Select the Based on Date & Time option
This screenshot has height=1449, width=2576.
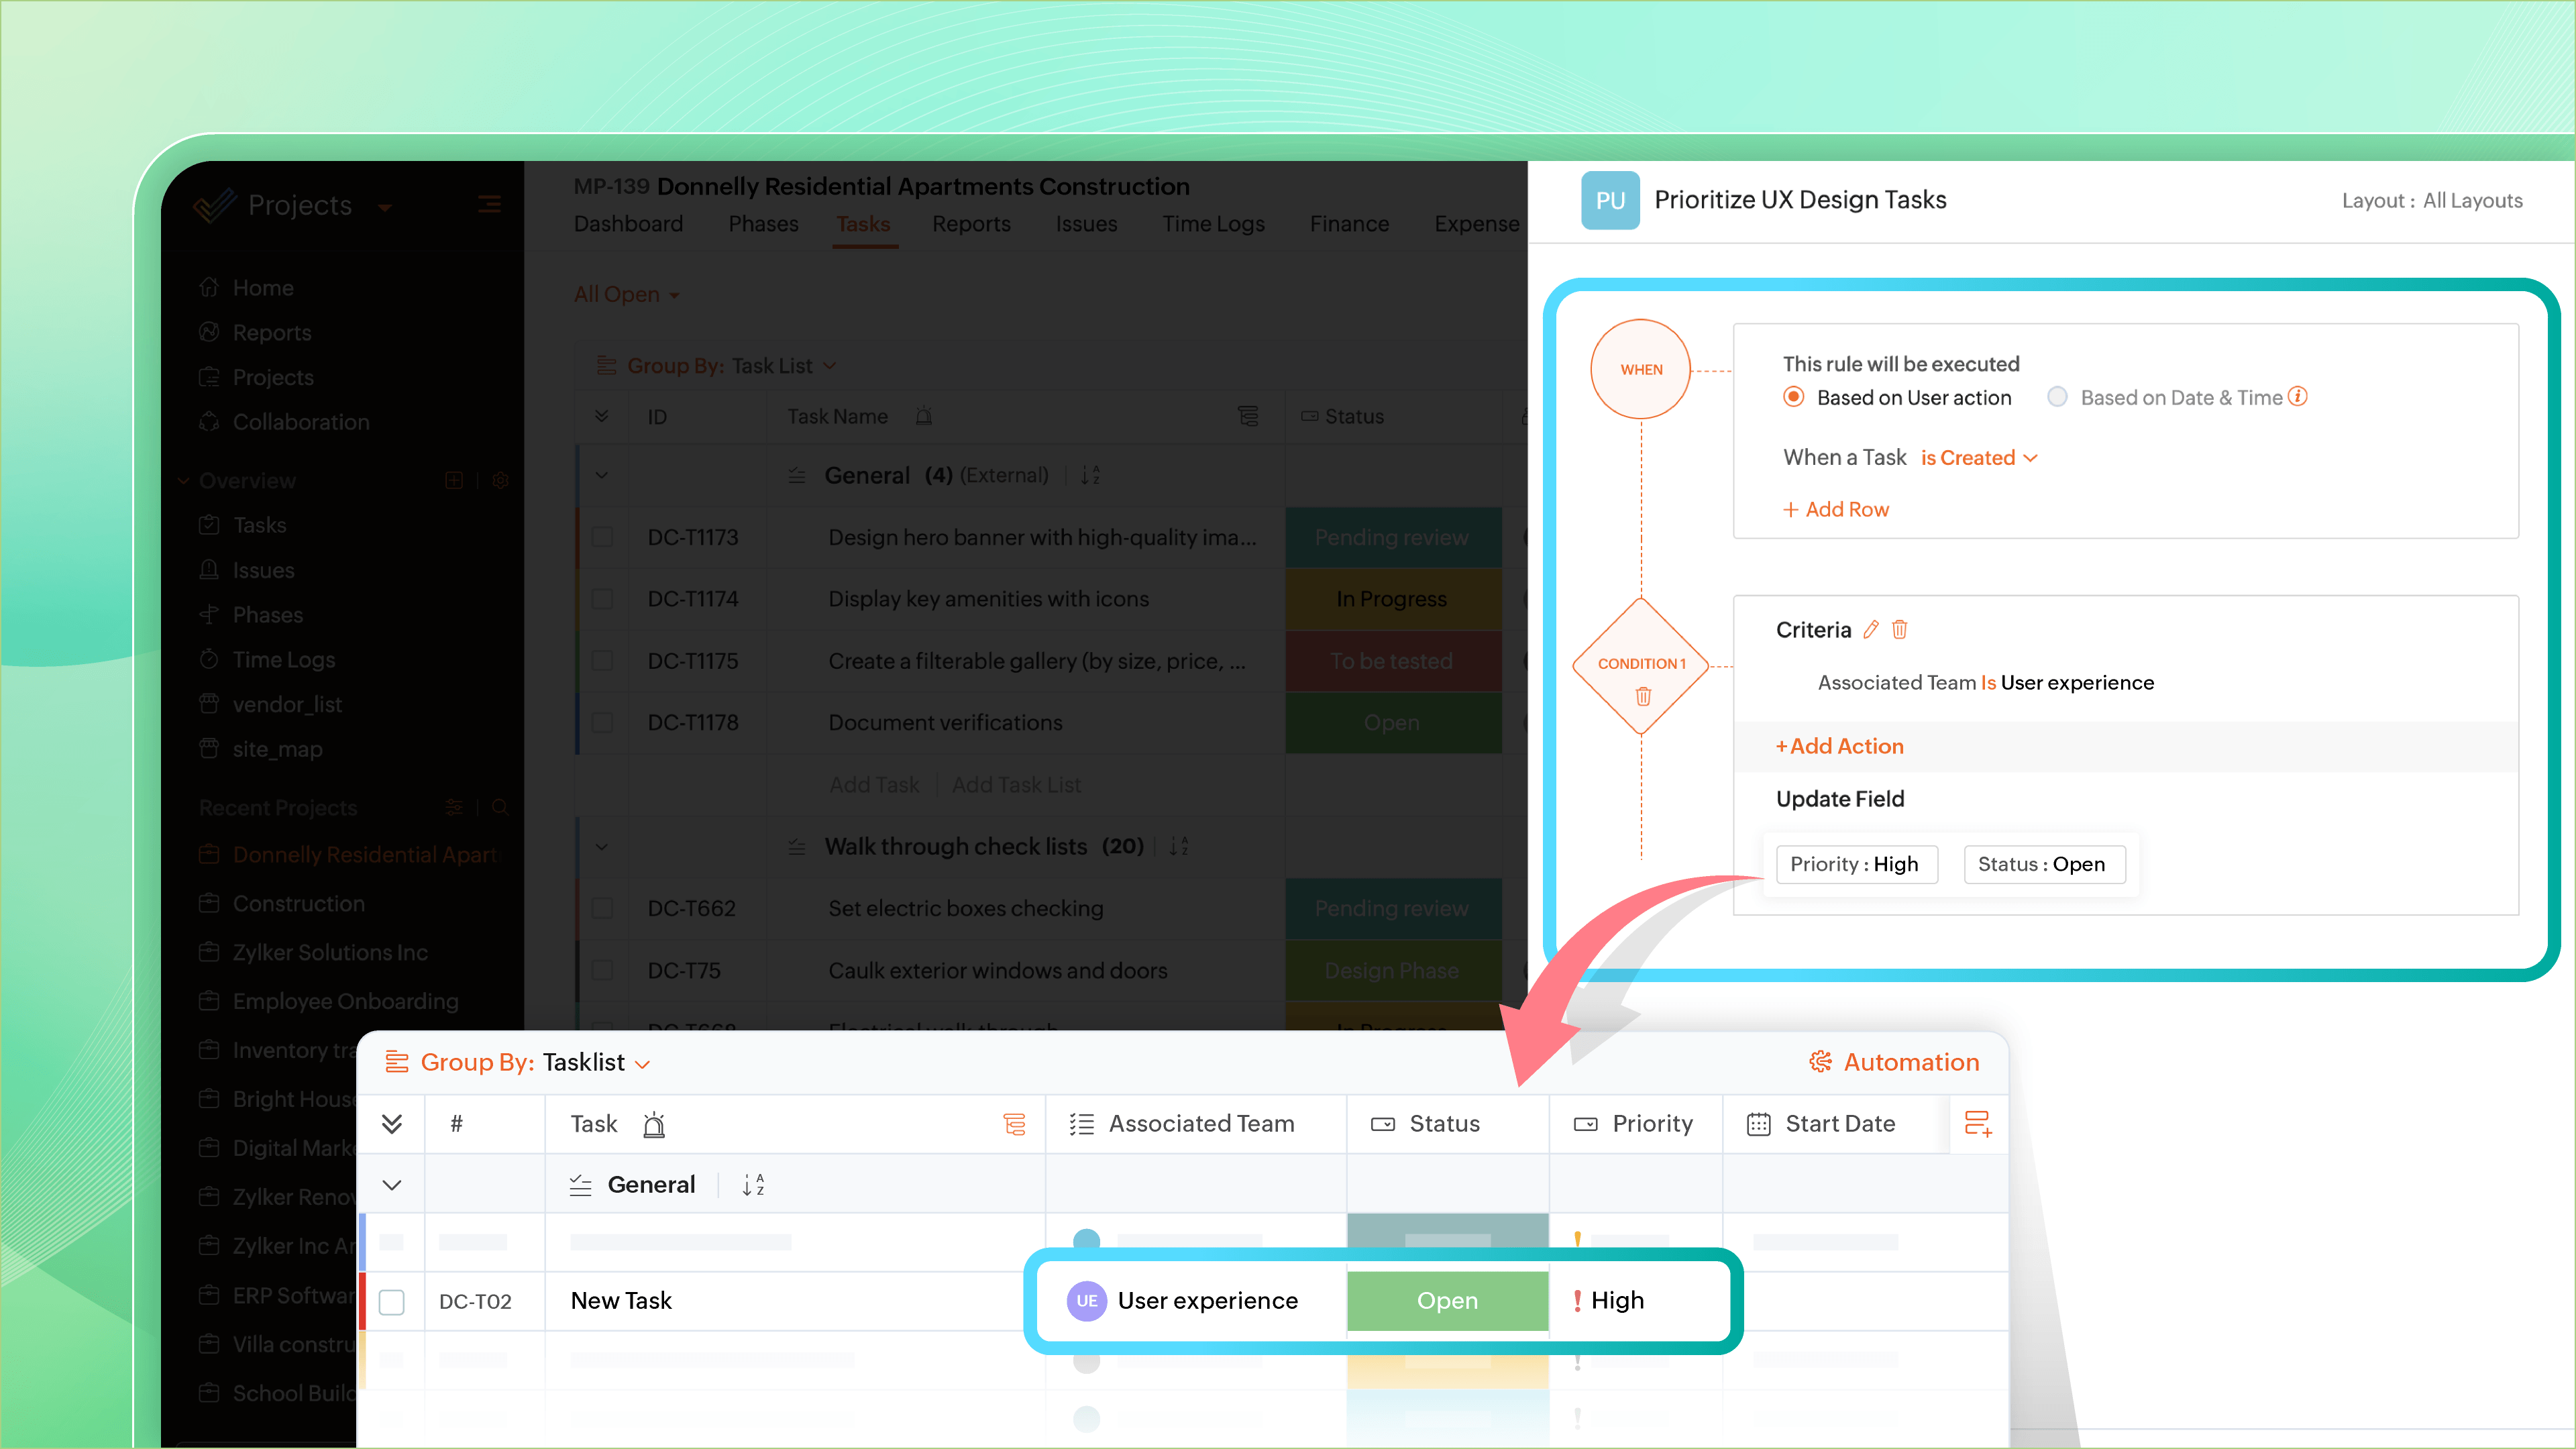point(2057,397)
